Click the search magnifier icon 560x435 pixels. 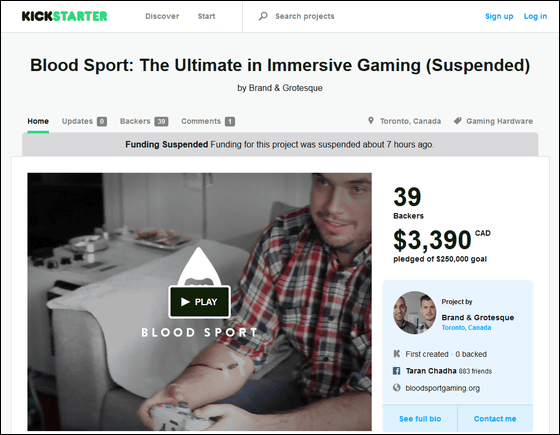tap(263, 16)
